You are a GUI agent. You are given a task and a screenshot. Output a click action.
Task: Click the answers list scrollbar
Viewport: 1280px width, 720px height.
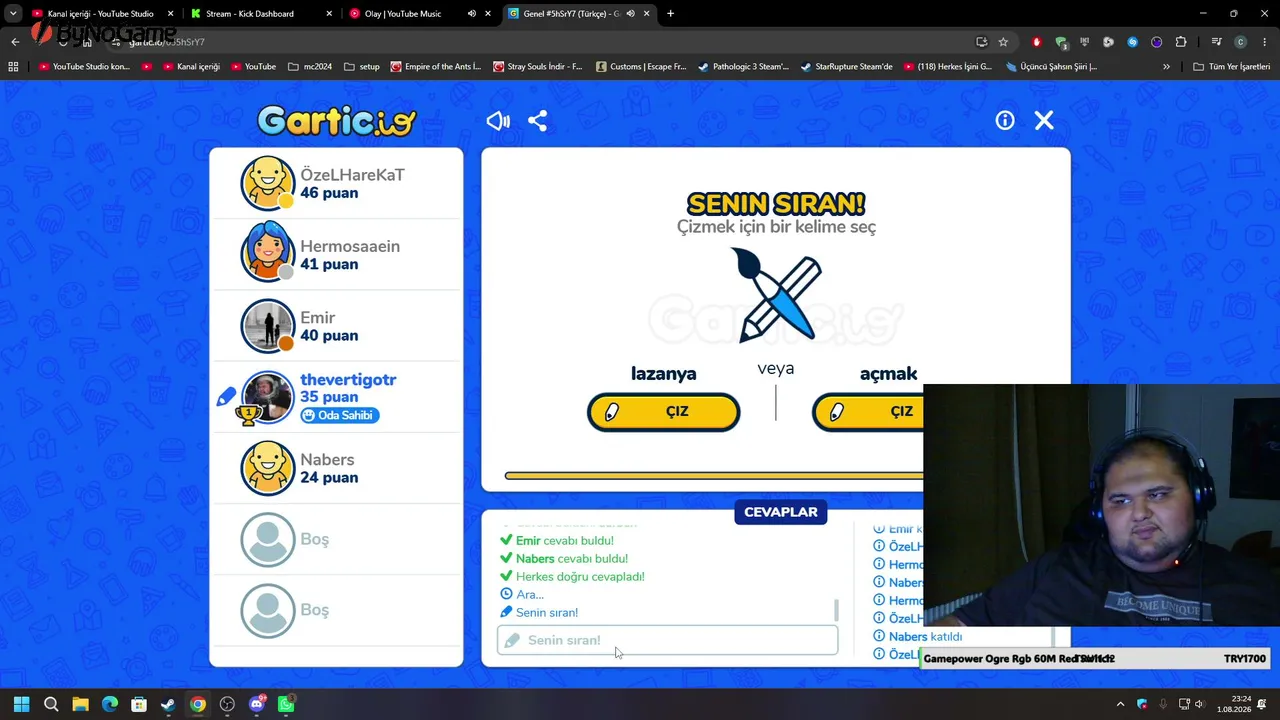click(836, 610)
